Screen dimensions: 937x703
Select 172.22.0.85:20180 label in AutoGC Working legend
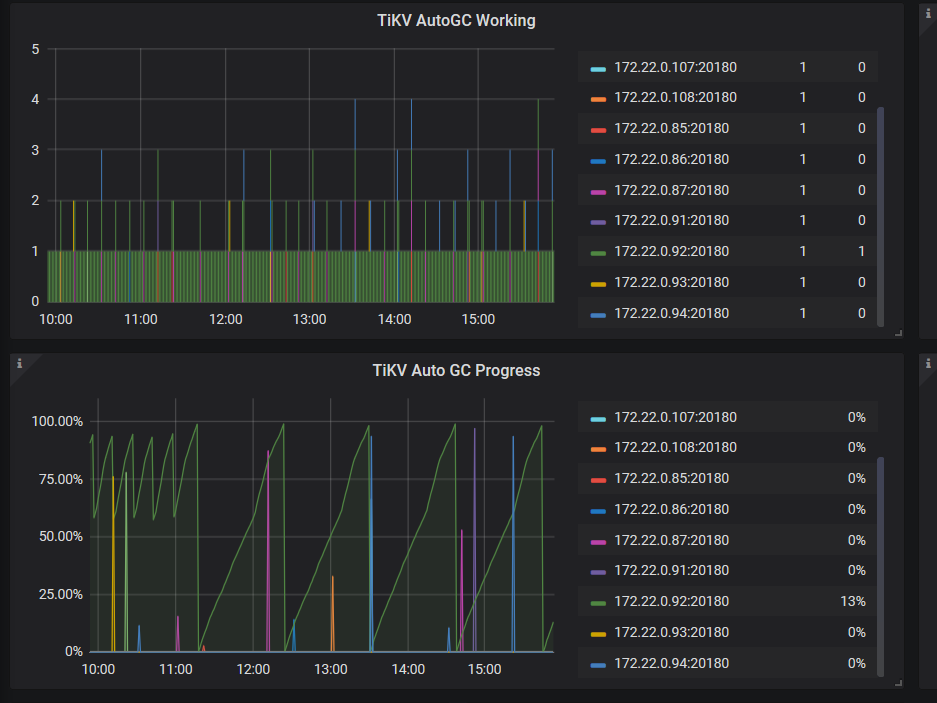[671, 128]
